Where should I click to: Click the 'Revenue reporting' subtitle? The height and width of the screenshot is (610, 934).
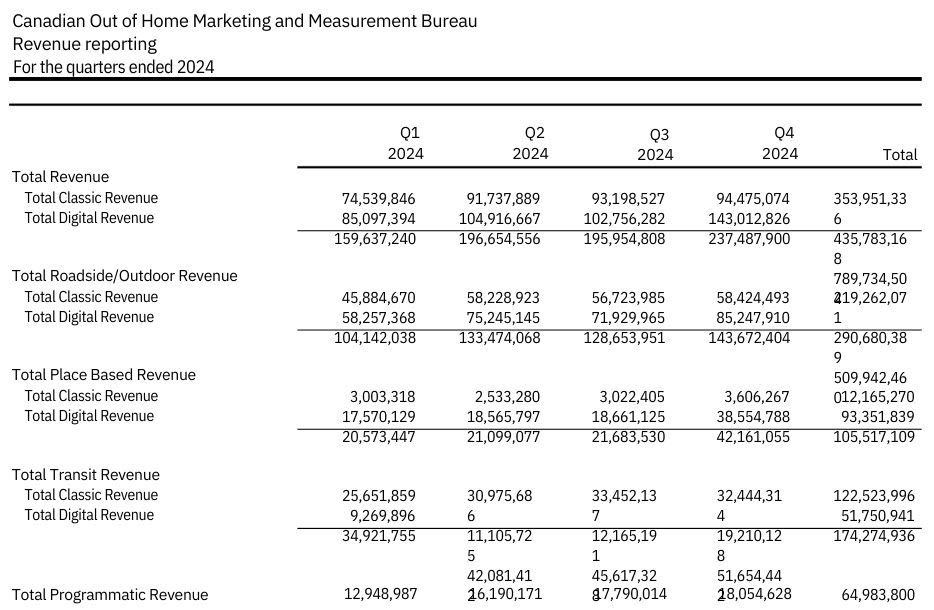coord(84,44)
